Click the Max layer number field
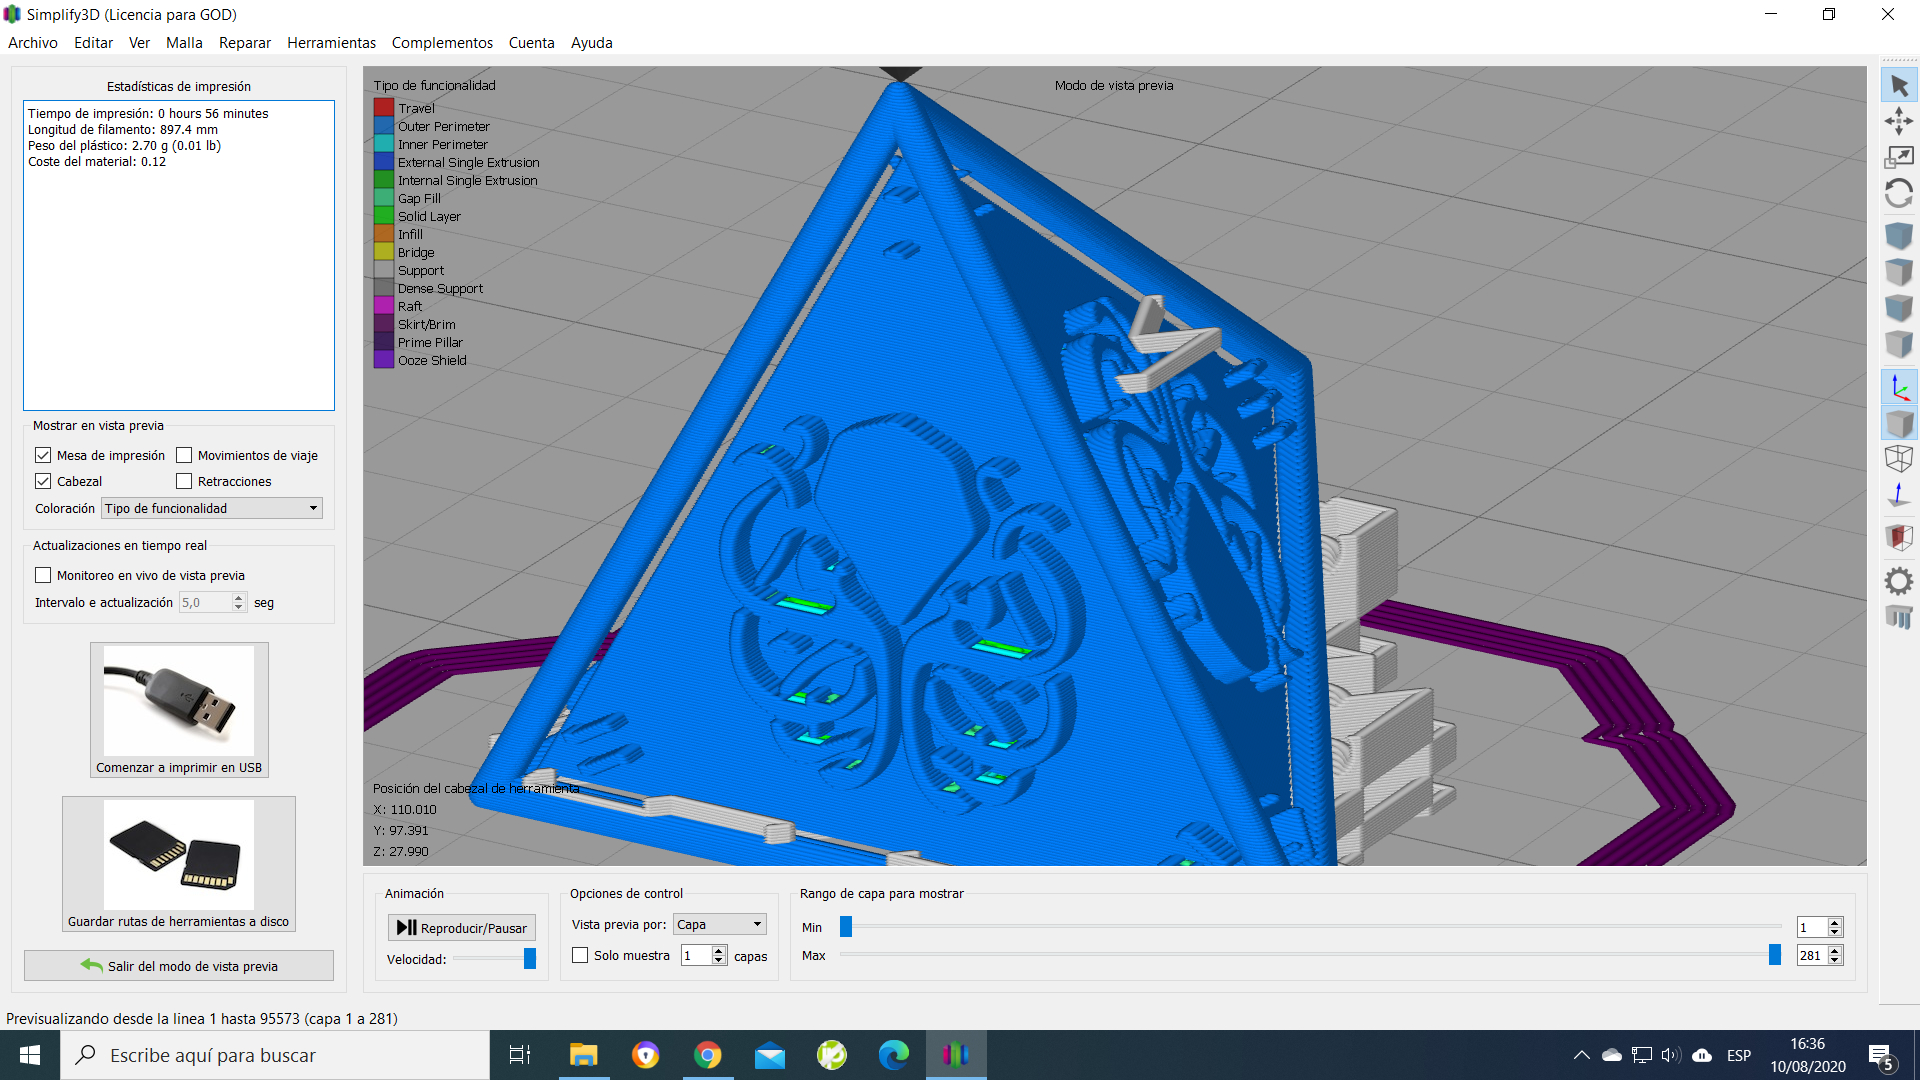 tap(1812, 956)
